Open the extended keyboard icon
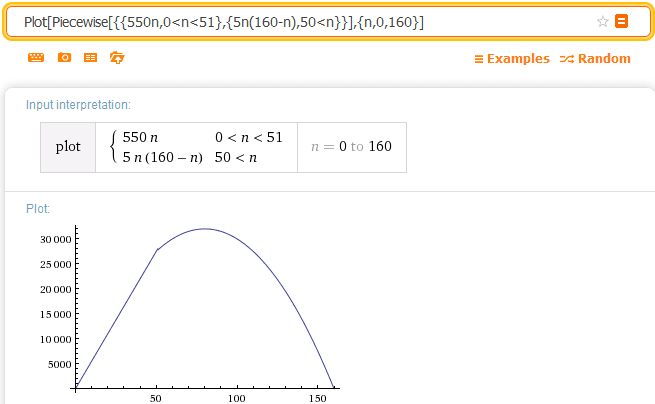Screen dimensions: 655x404 tap(36, 59)
